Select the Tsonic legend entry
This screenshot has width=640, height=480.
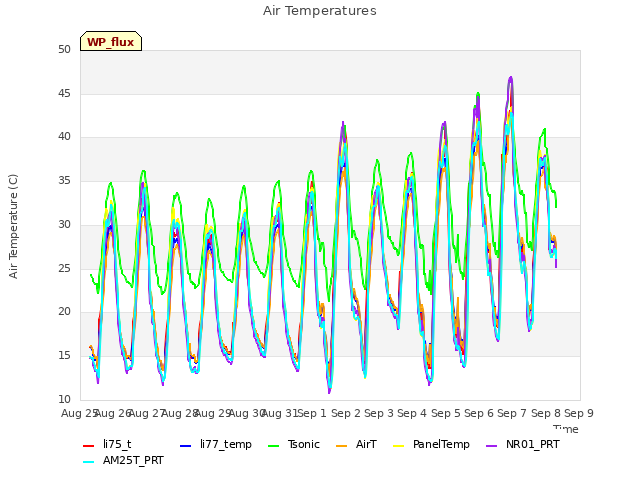point(294,444)
